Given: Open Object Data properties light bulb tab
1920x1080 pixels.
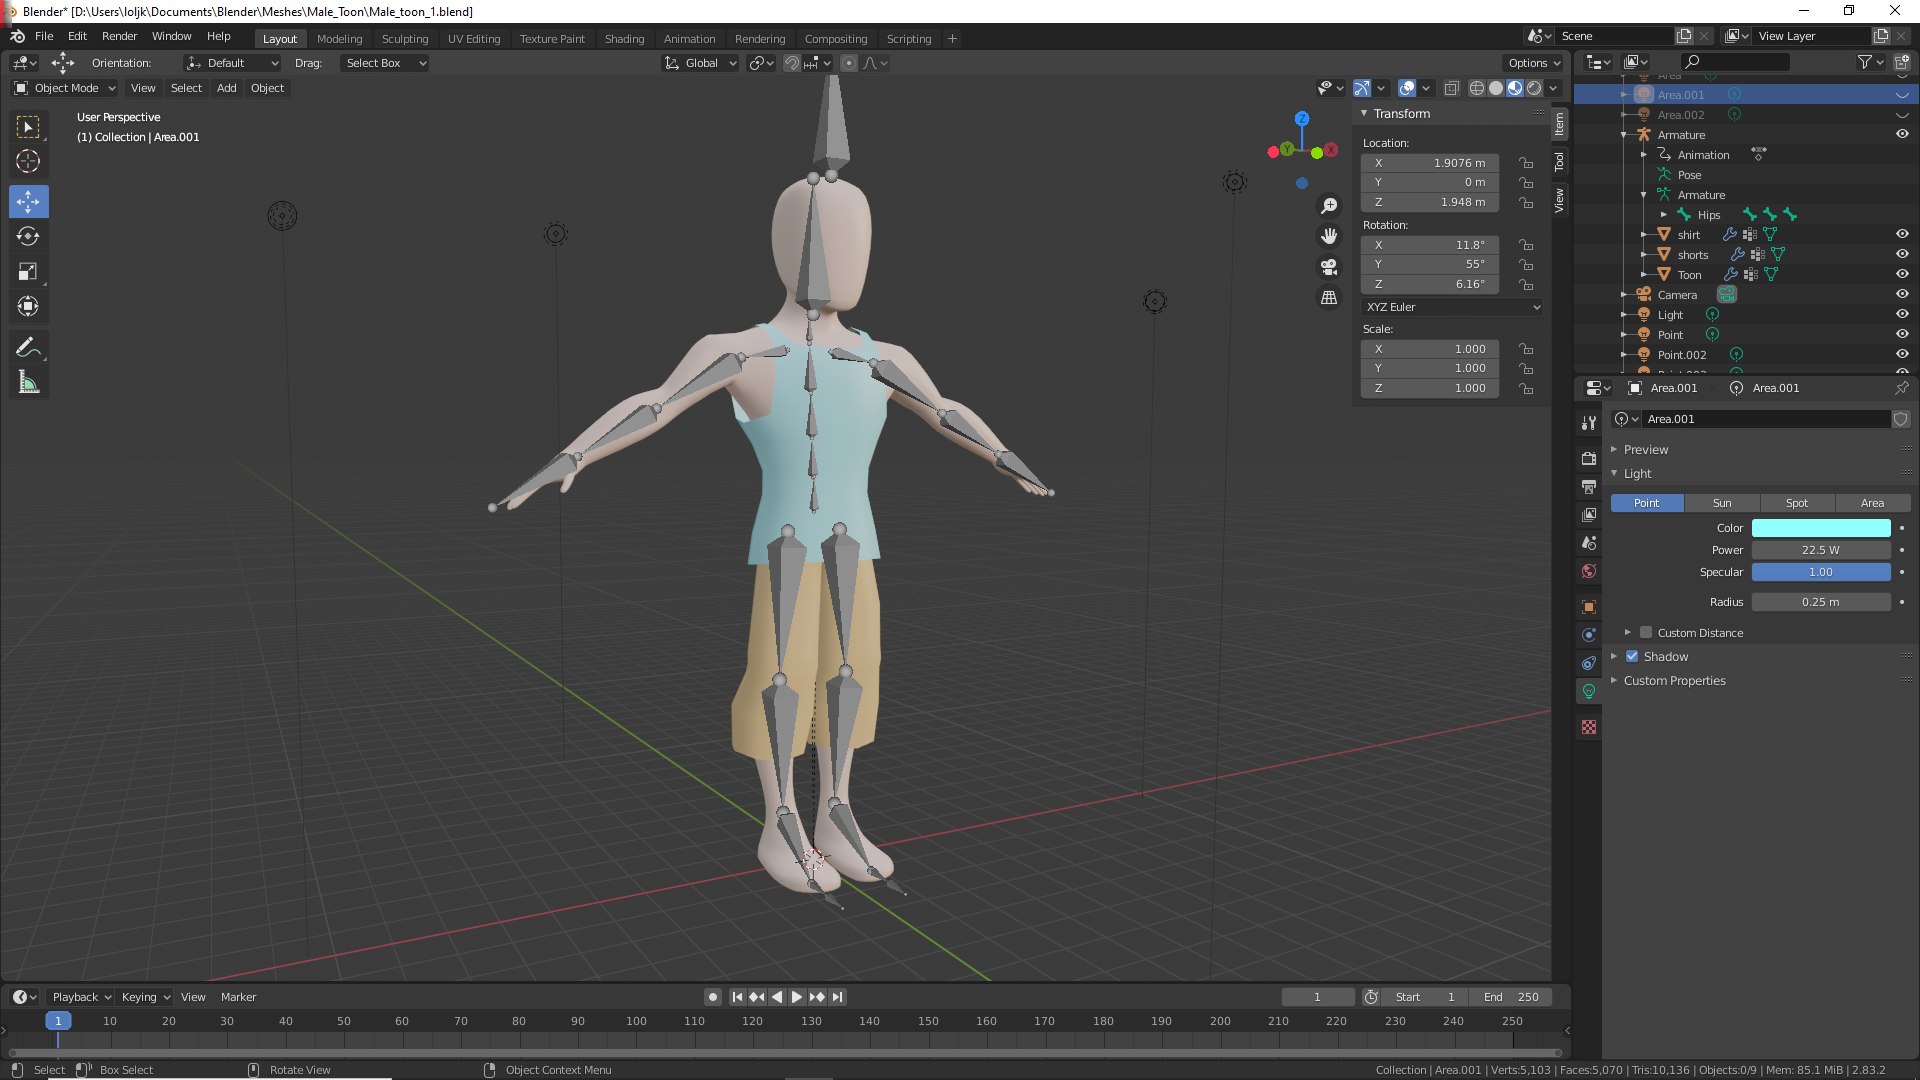Looking at the screenshot, I should click(x=1588, y=691).
